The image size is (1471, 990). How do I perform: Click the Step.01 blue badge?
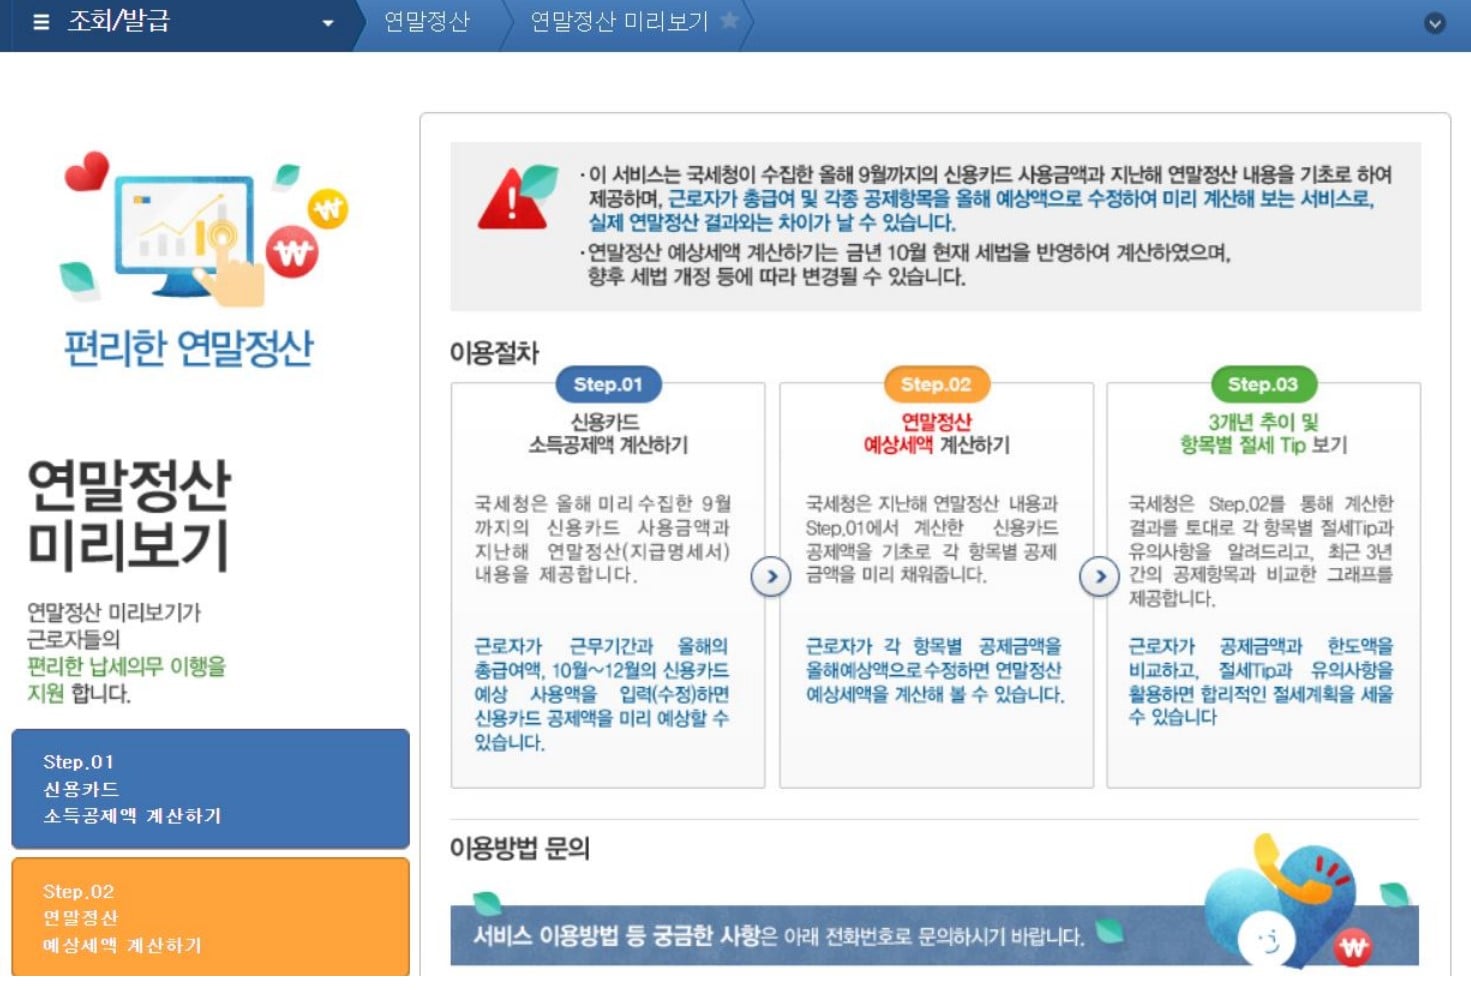tap(610, 384)
